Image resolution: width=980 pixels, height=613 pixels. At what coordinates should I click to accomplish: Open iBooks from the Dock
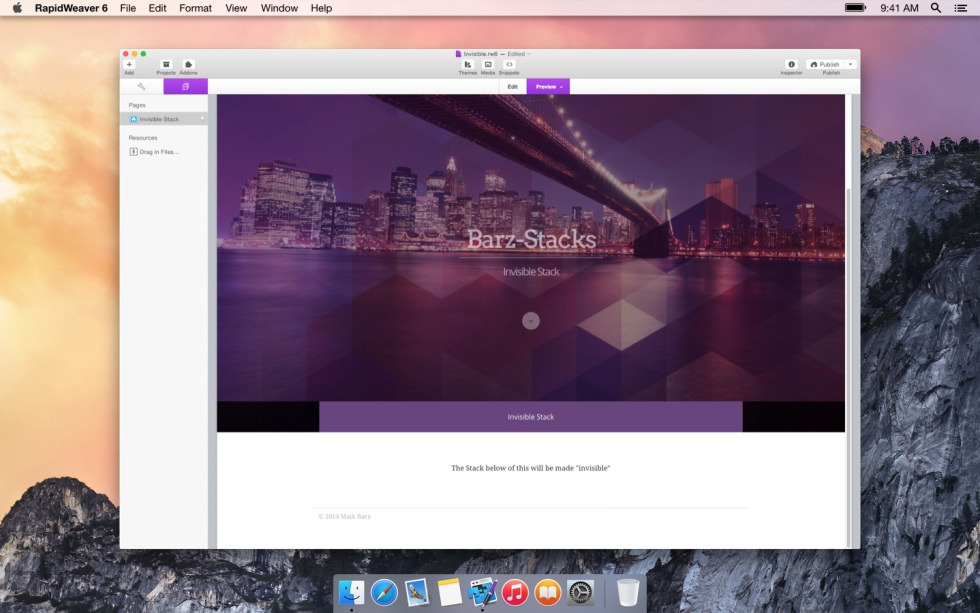coord(548,592)
